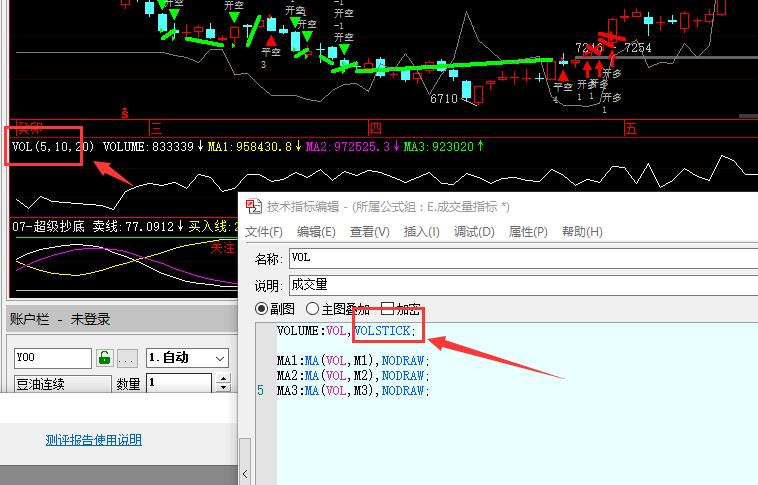Click the 卖线:77.0912 value label

pyautogui.click(x=133, y=226)
